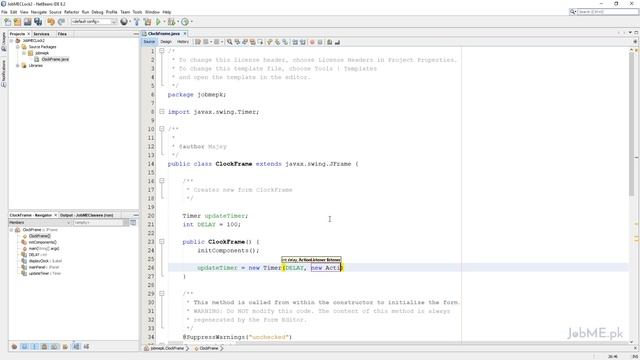640x360 pixels.
Task: Toggle Fully Qualified Names in Navigator
Action: click(65, 347)
